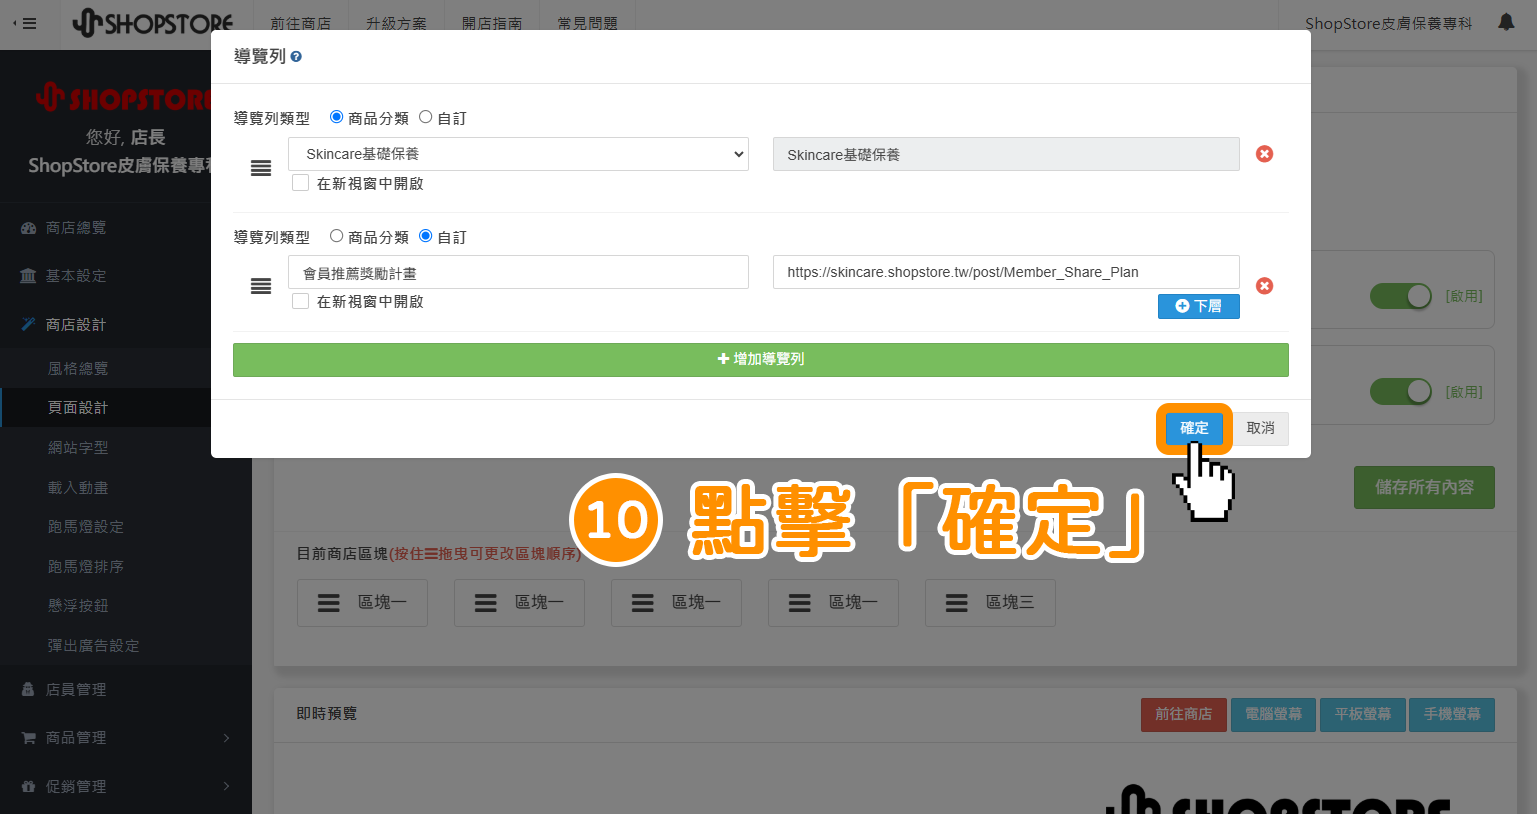Viewport: 1537px width, 814px height.
Task: Open the Skincare基礎保養 category dropdown
Action: pos(518,154)
